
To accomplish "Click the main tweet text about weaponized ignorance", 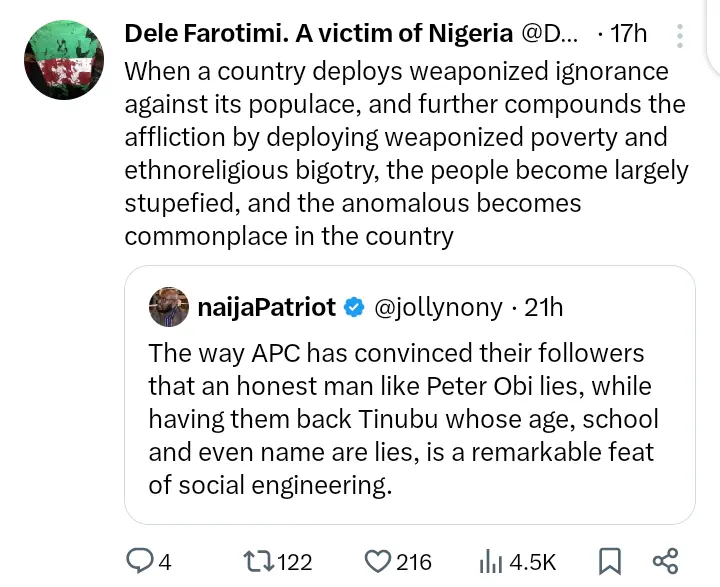I will (405, 153).
